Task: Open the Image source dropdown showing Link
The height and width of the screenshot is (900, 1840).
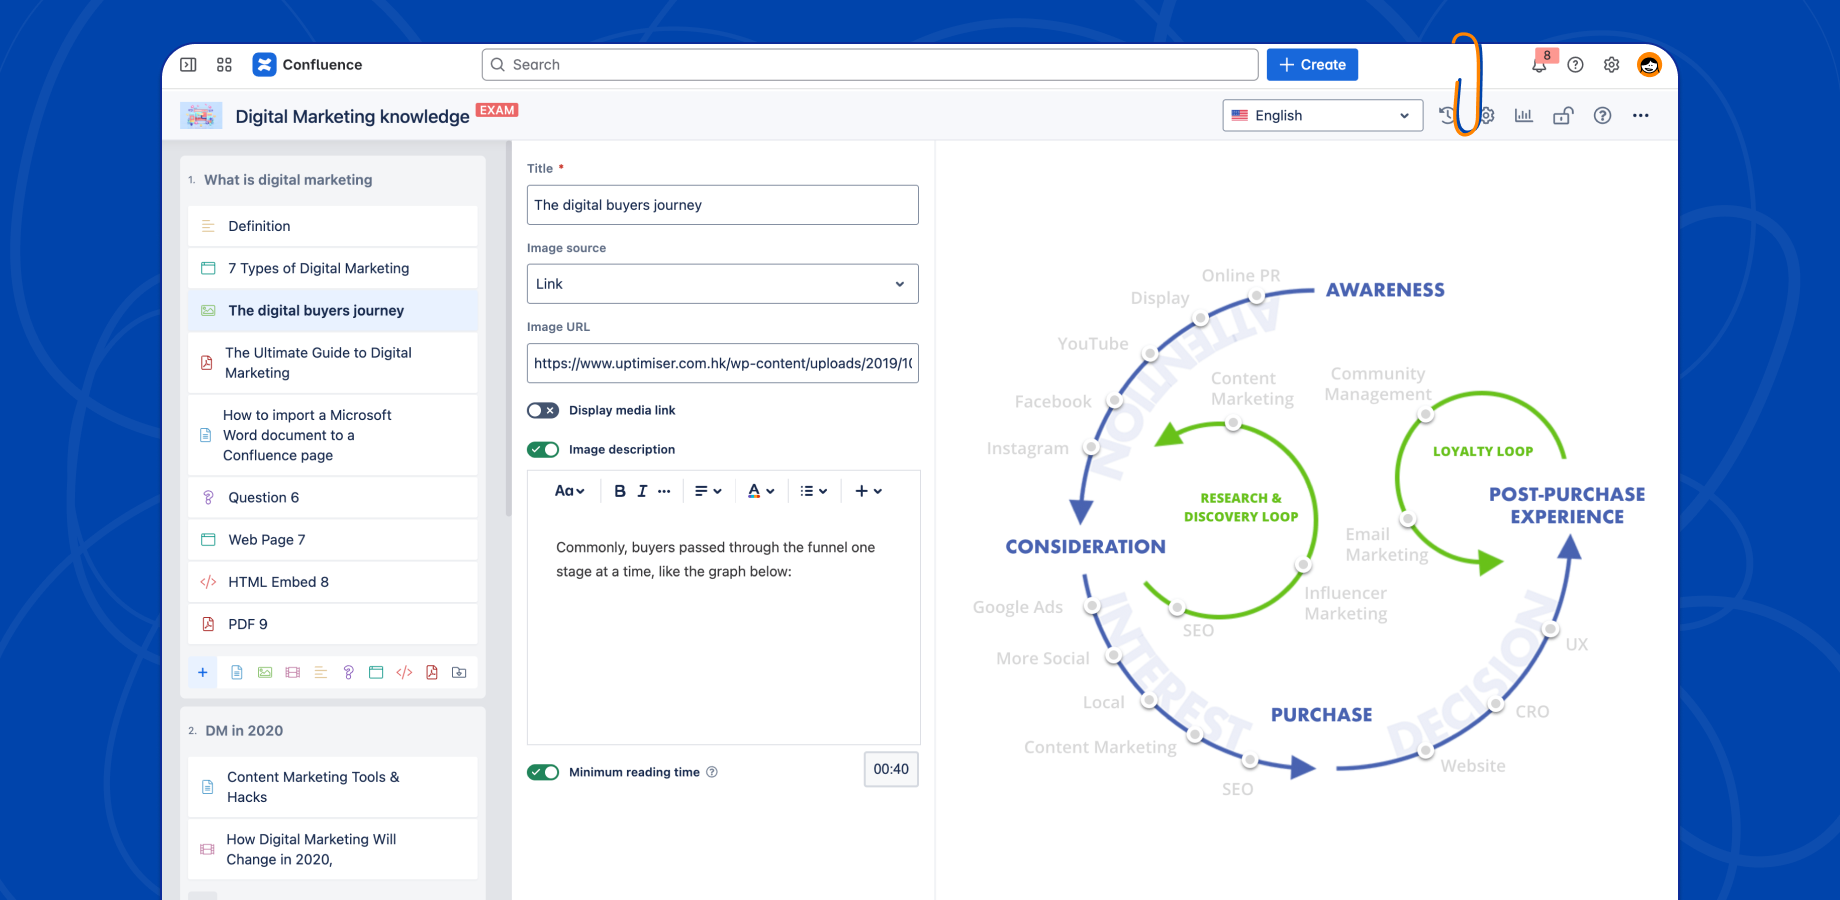Action: [x=722, y=284]
